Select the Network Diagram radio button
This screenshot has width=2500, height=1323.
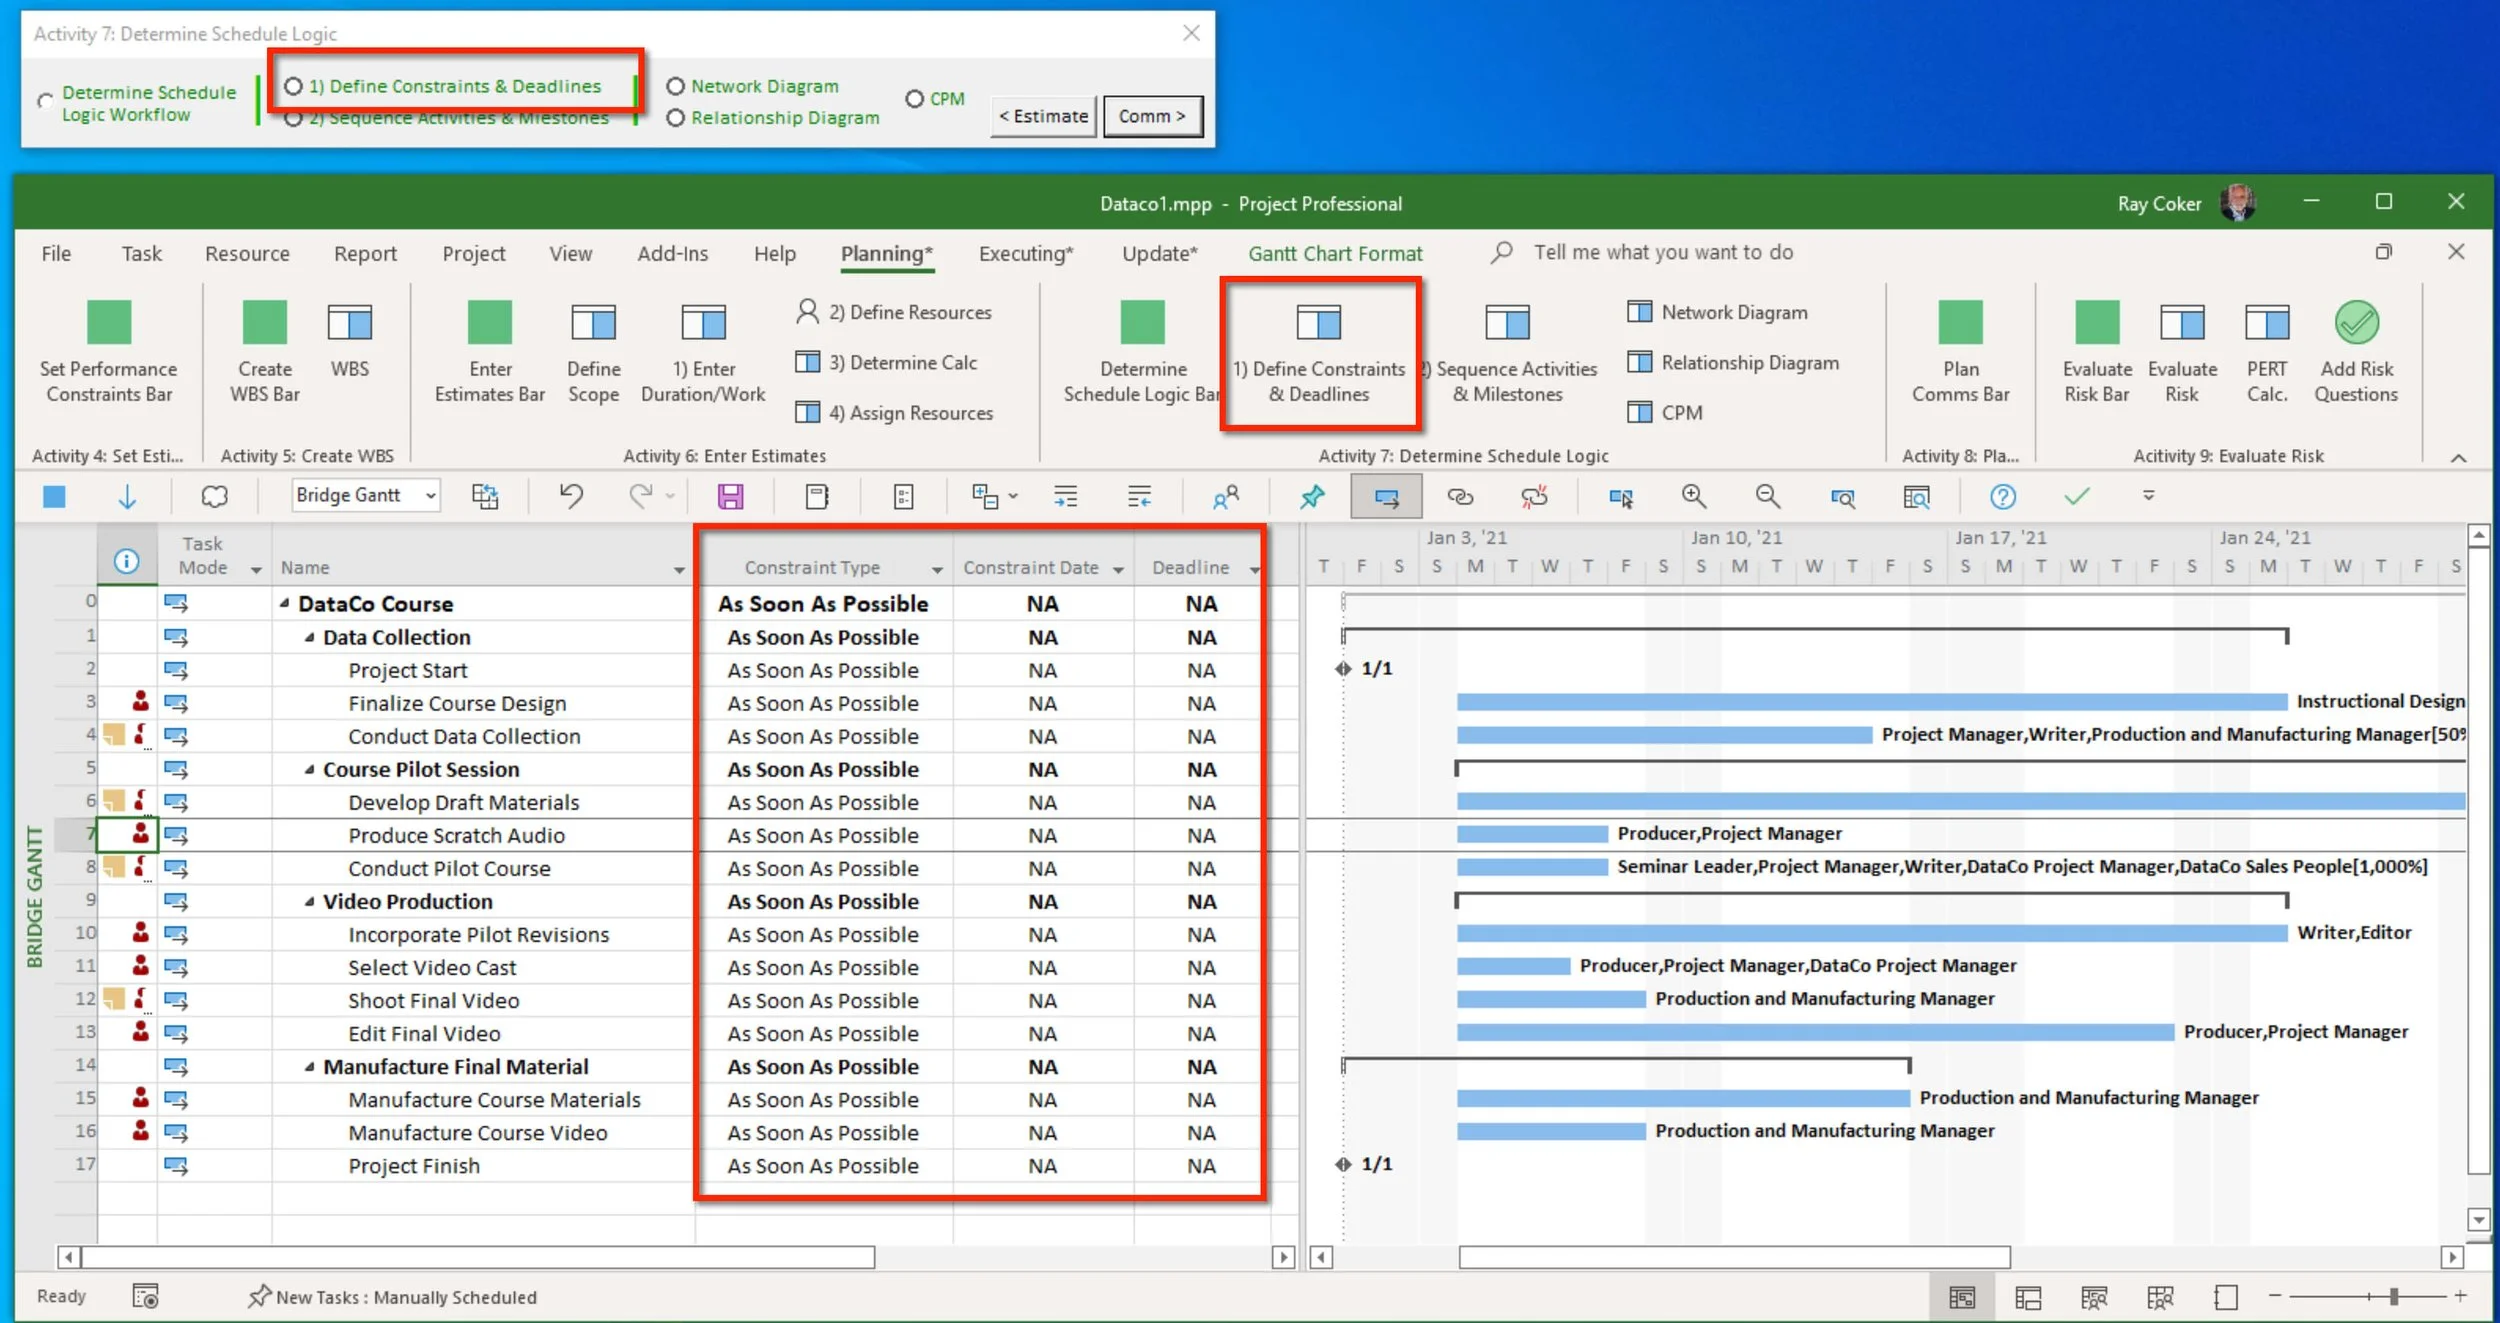676,86
